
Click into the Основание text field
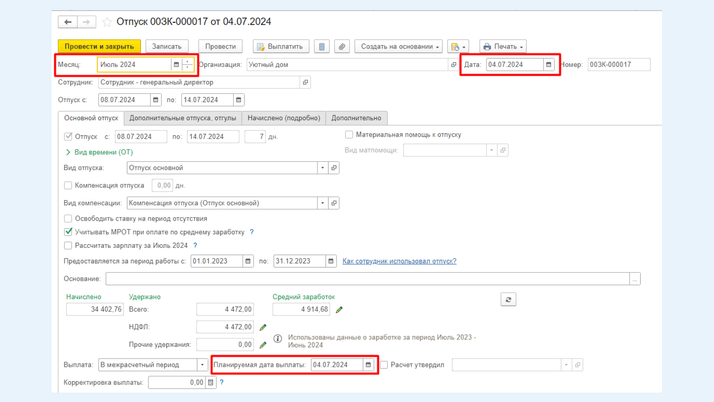(367, 279)
